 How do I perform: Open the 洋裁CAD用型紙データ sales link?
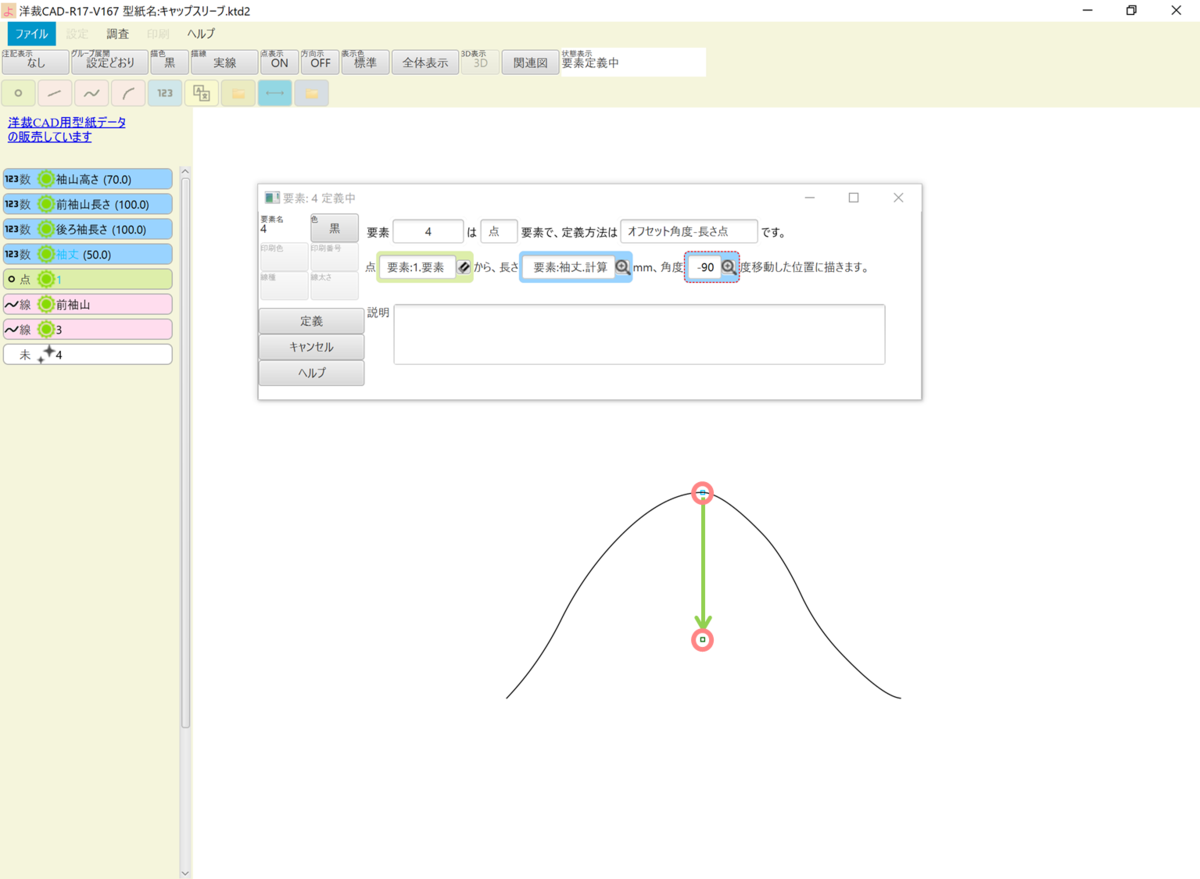[x=65, y=128]
